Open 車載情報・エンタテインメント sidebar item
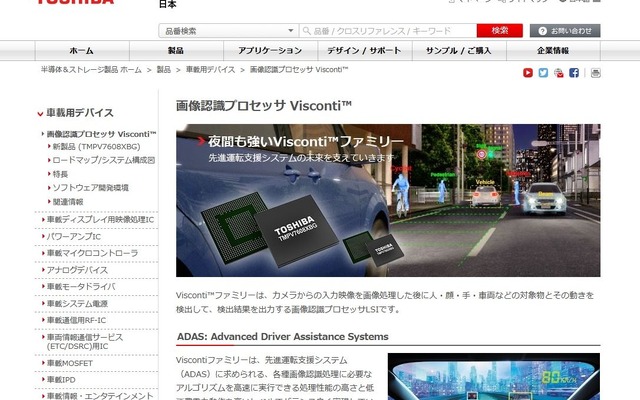 [100, 396]
